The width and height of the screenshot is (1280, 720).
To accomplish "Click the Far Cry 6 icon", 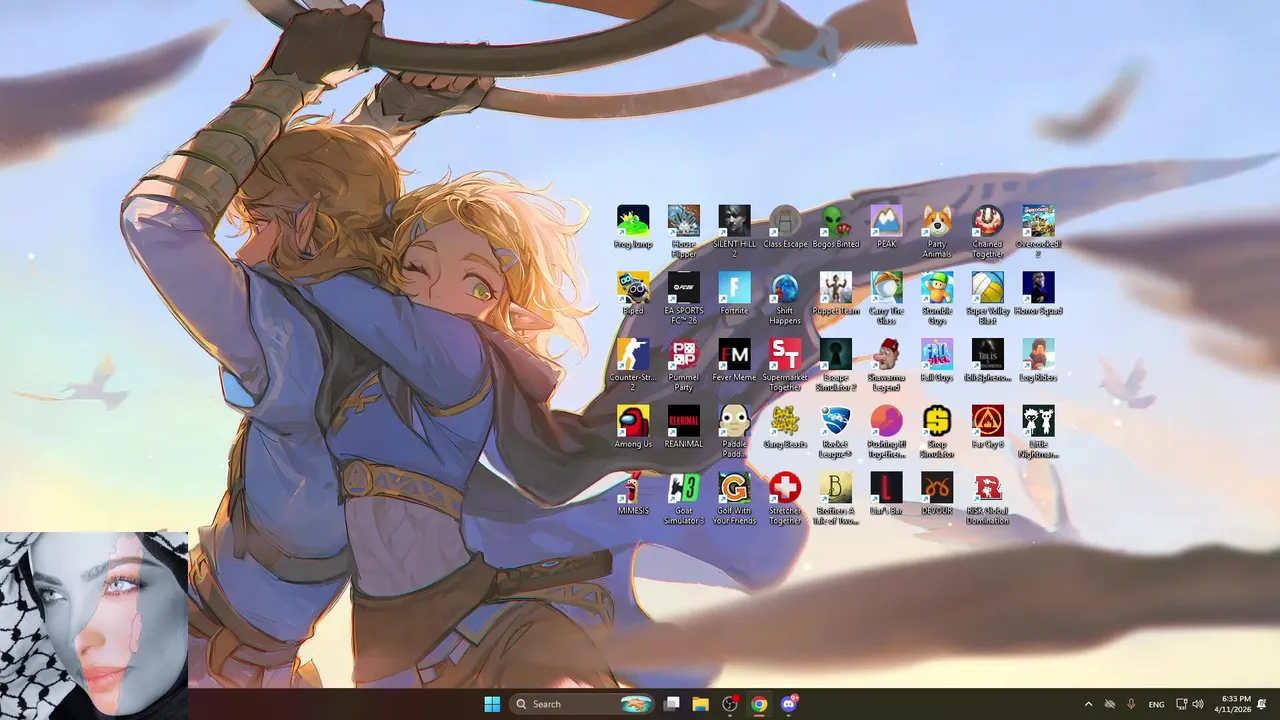I will pyautogui.click(x=987, y=428).
